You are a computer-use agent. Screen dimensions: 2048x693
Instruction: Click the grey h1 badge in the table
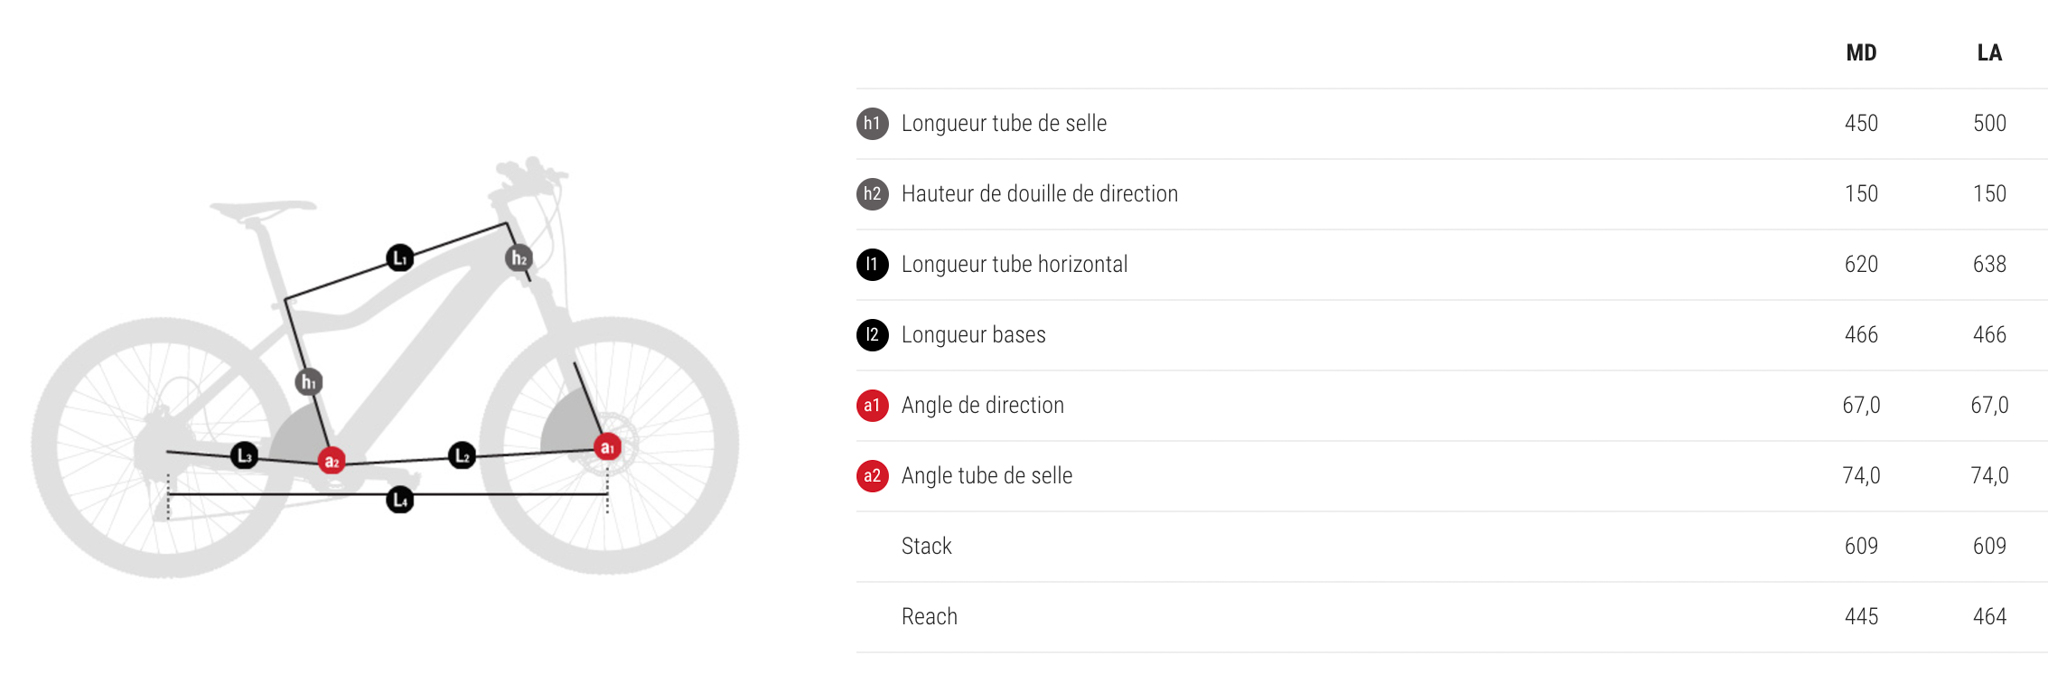pyautogui.click(x=872, y=124)
